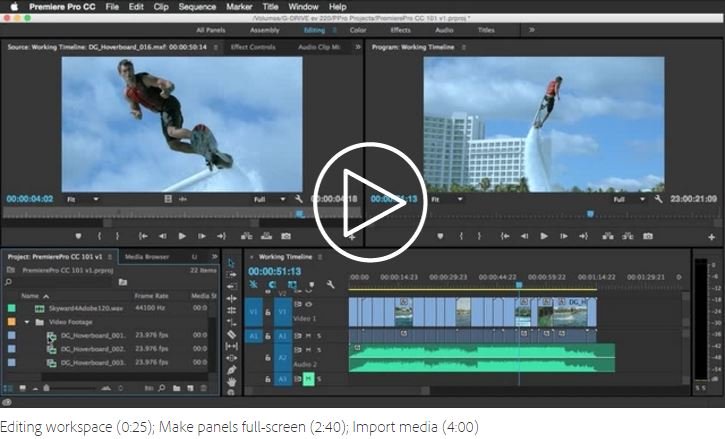
Task: Click the Lift button in the Program monitor
Action: (x=608, y=236)
